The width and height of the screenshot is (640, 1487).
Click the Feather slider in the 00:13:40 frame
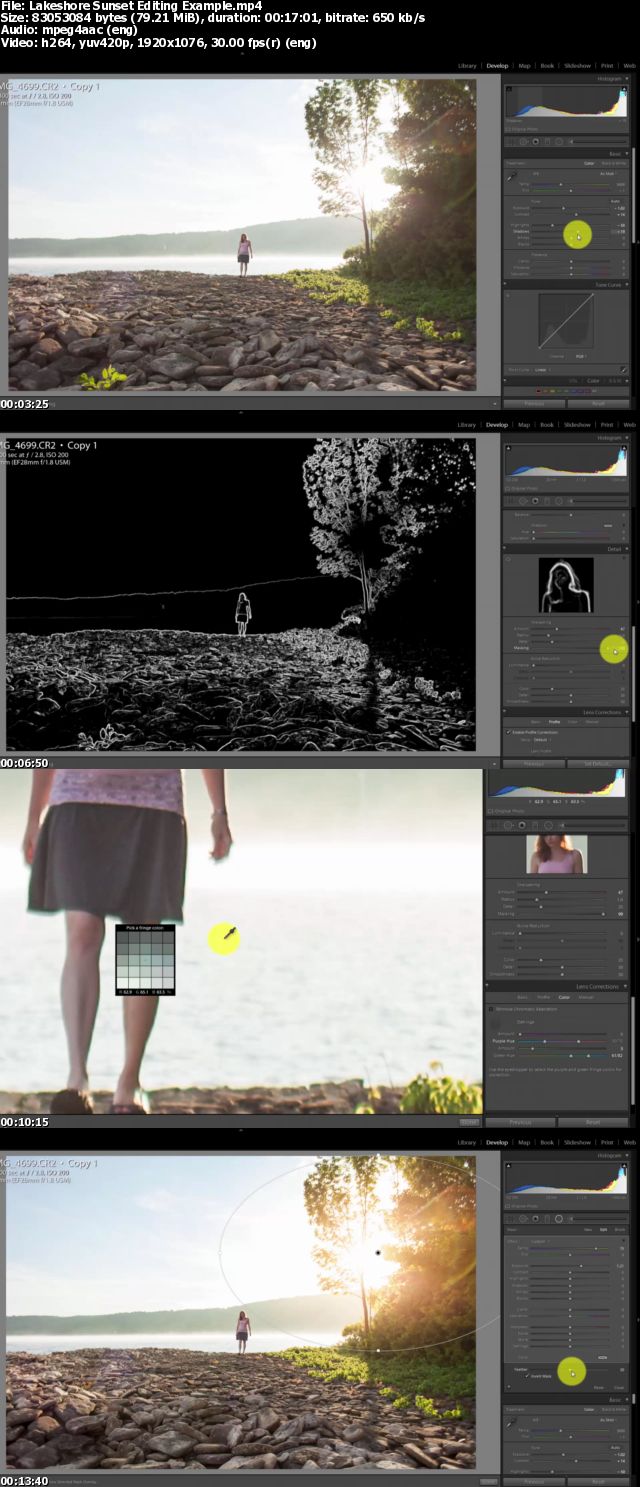tap(570, 1370)
